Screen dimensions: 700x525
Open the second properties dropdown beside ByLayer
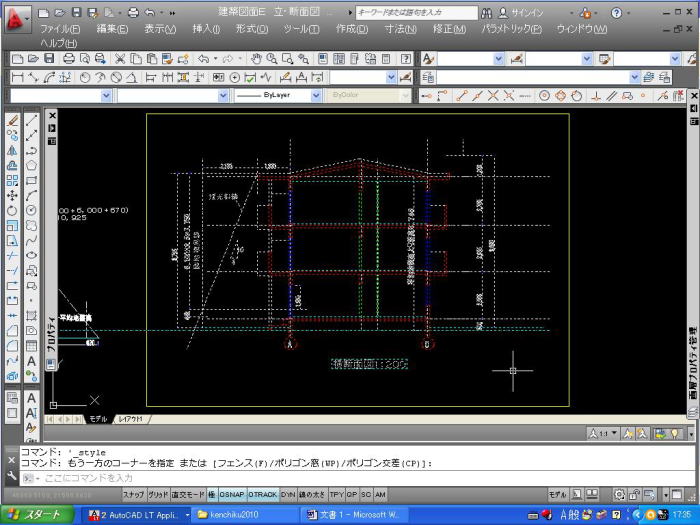(223, 96)
